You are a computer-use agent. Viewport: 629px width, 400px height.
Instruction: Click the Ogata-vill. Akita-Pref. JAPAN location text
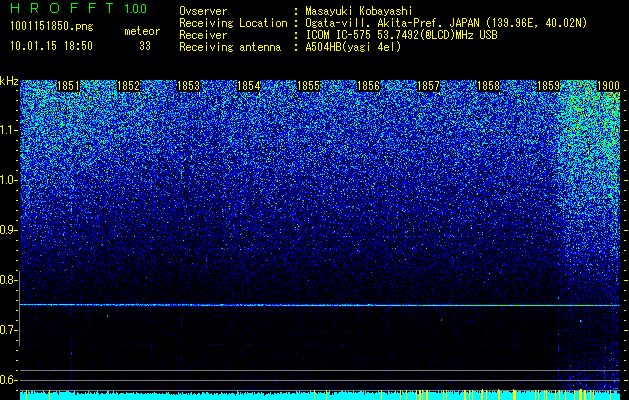tap(446, 23)
